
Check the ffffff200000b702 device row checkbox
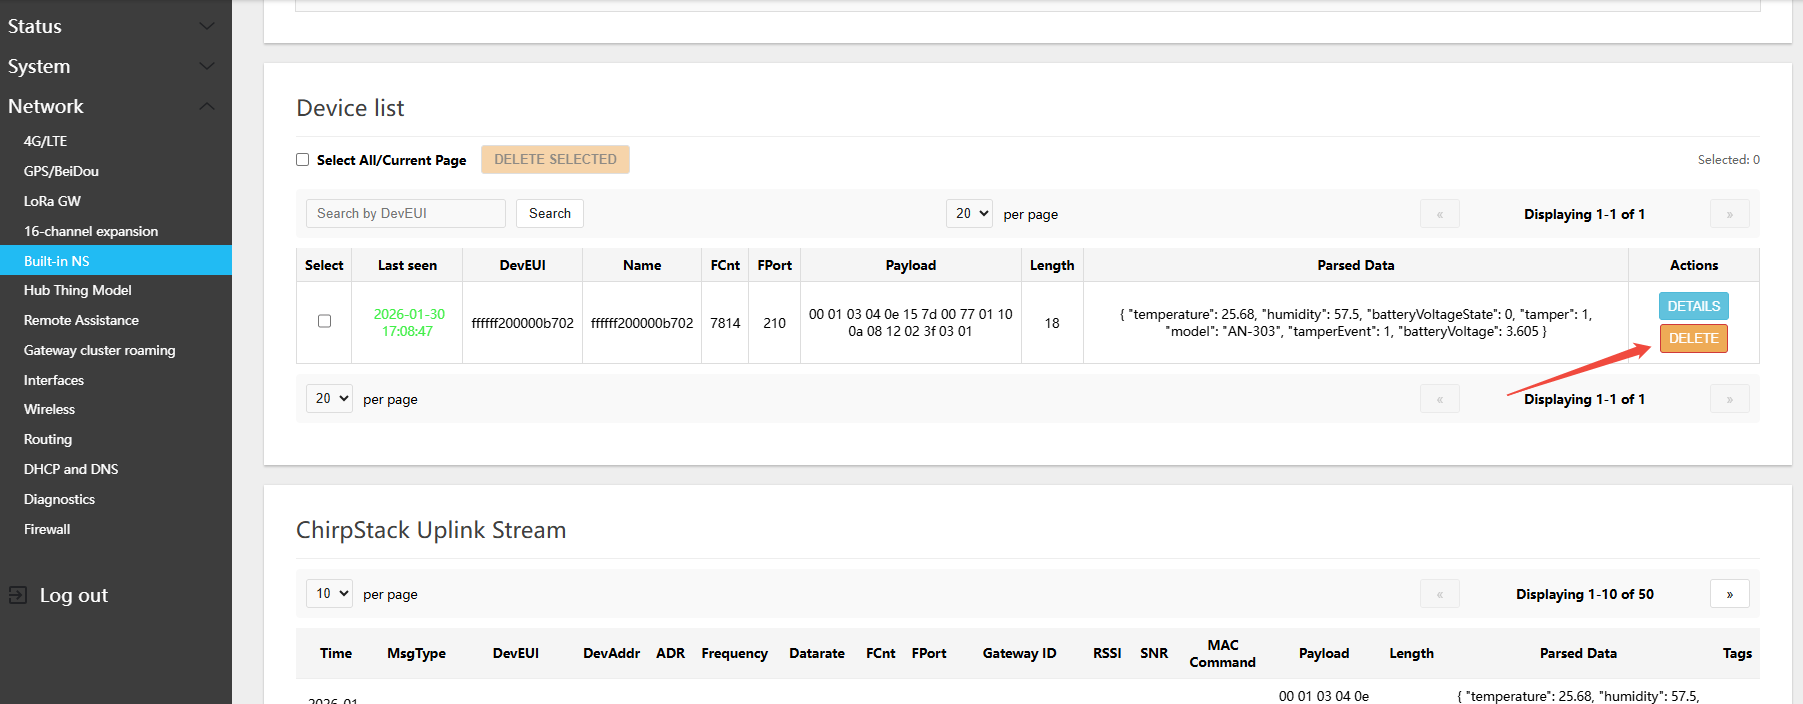tap(324, 321)
